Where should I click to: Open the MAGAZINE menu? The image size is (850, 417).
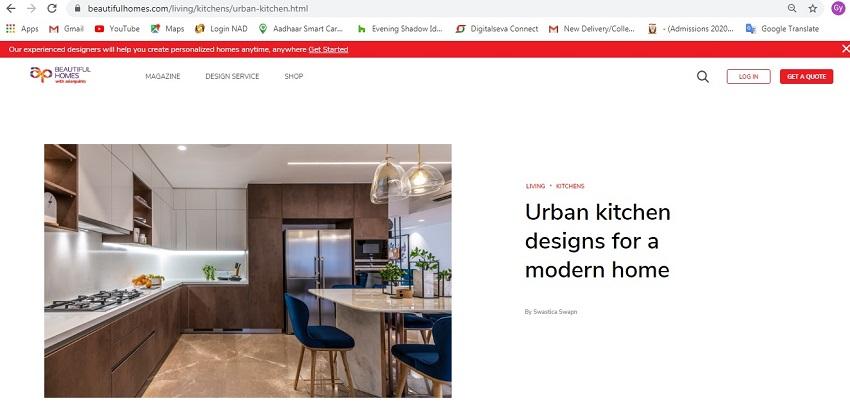(163, 76)
